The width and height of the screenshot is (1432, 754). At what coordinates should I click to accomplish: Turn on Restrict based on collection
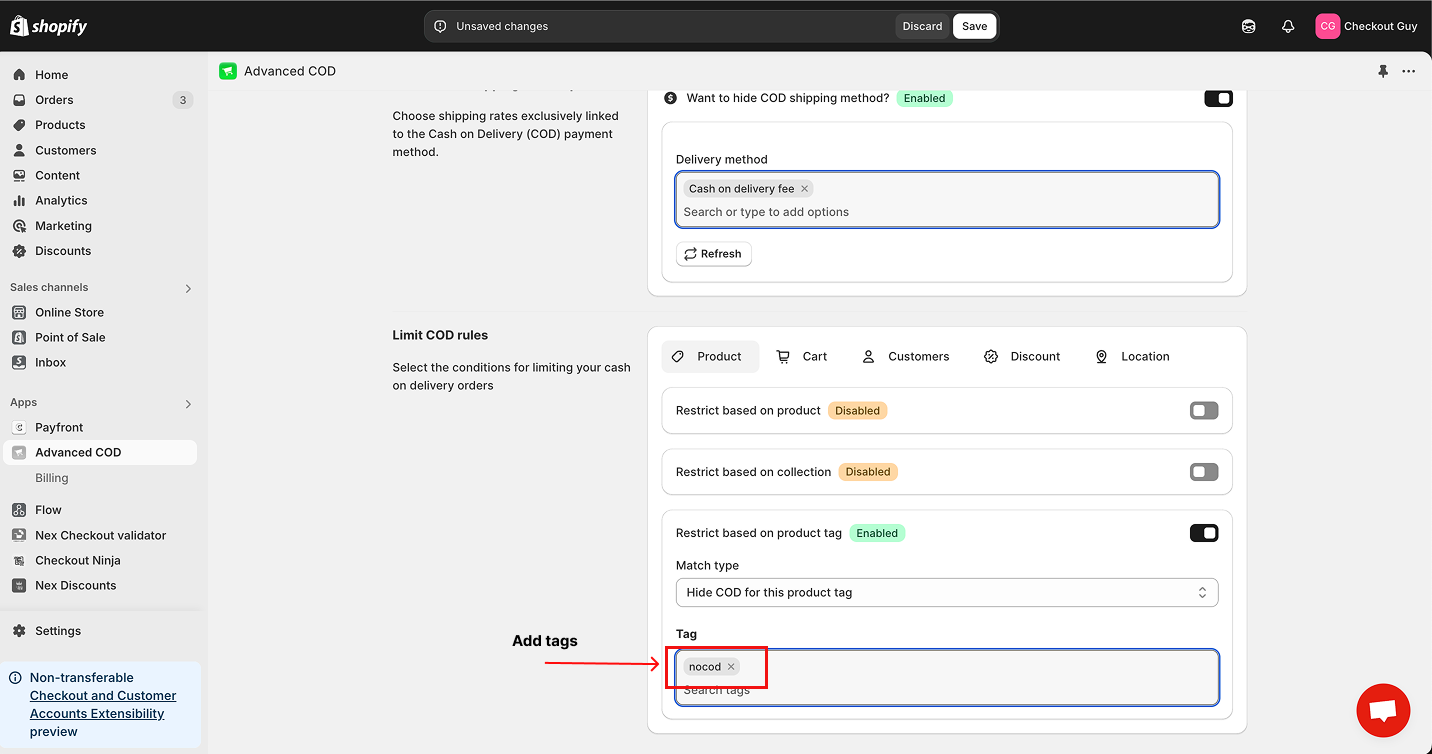1204,472
